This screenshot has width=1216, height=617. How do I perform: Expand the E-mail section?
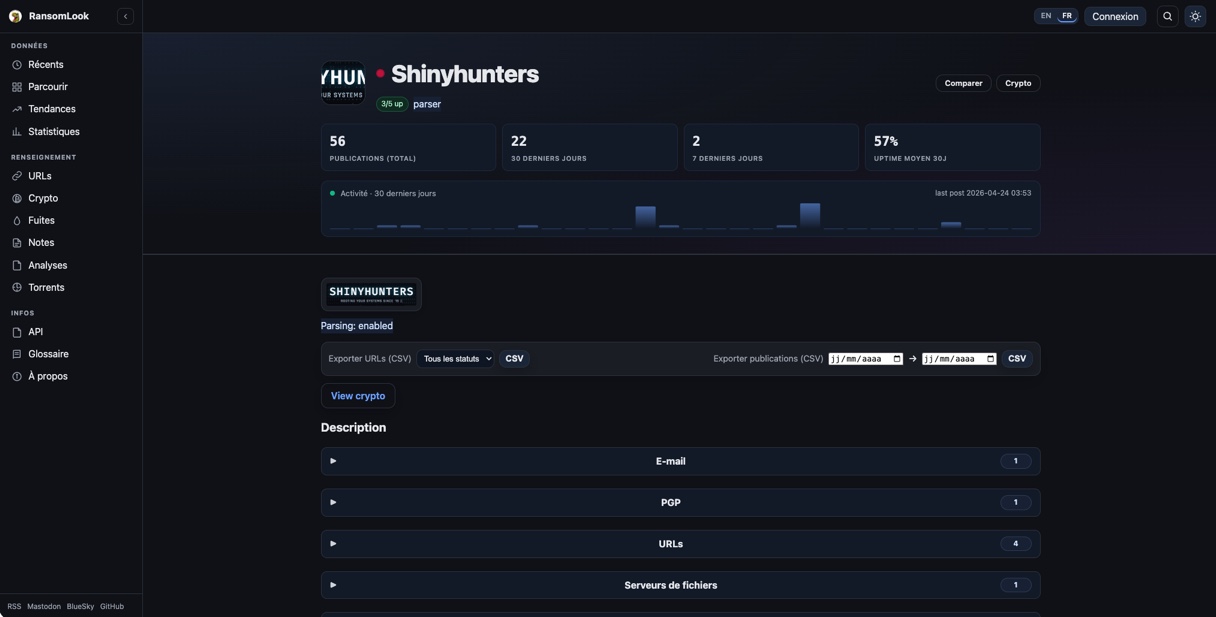point(670,461)
